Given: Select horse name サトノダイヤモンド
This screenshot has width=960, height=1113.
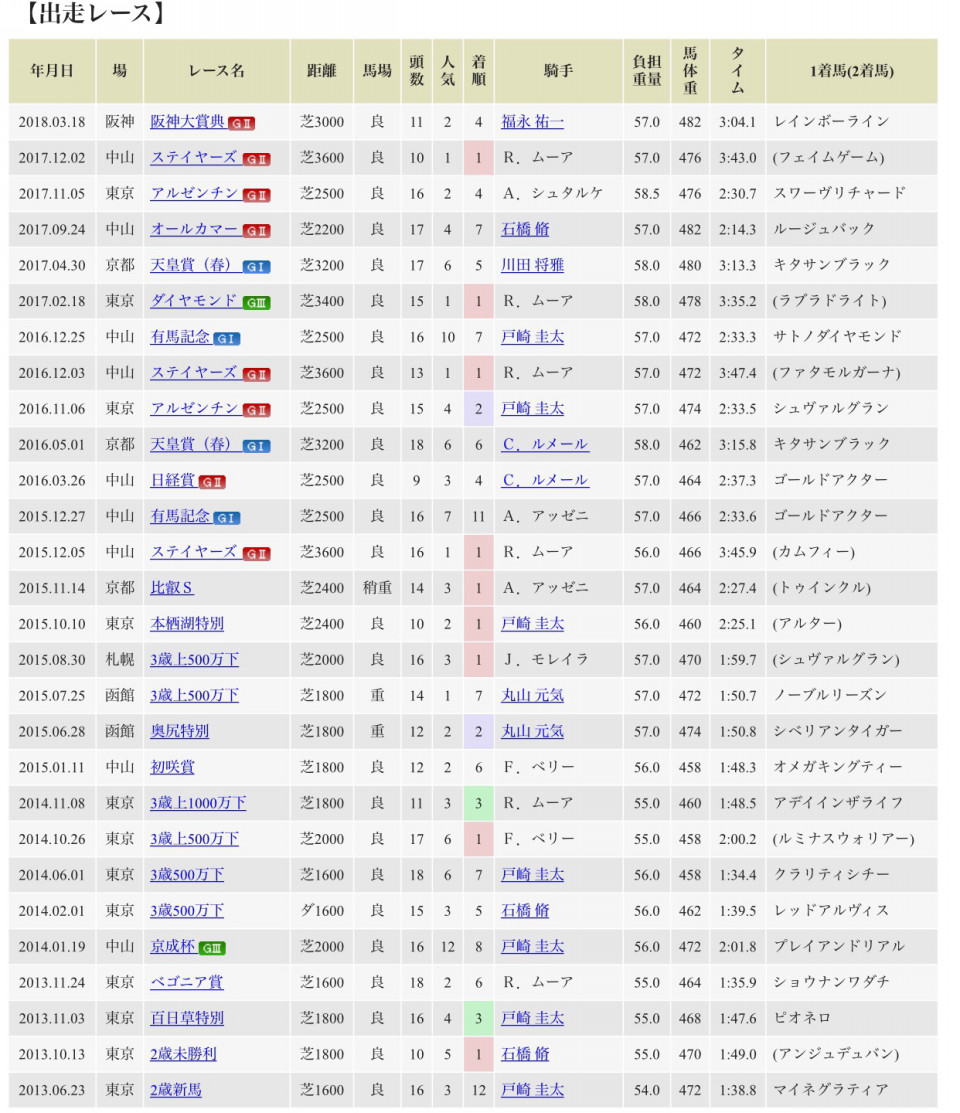Looking at the screenshot, I should click(837, 337).
